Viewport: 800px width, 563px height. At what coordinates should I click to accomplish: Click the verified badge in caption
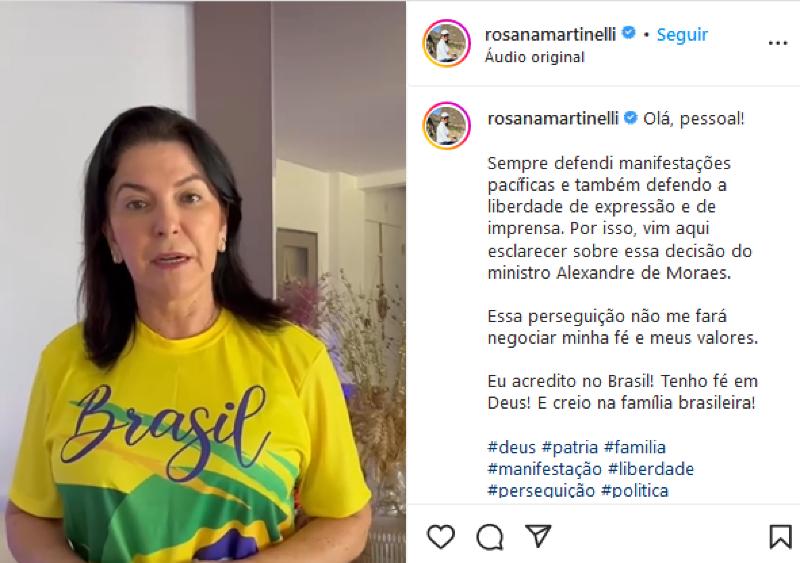coord(631,118)
